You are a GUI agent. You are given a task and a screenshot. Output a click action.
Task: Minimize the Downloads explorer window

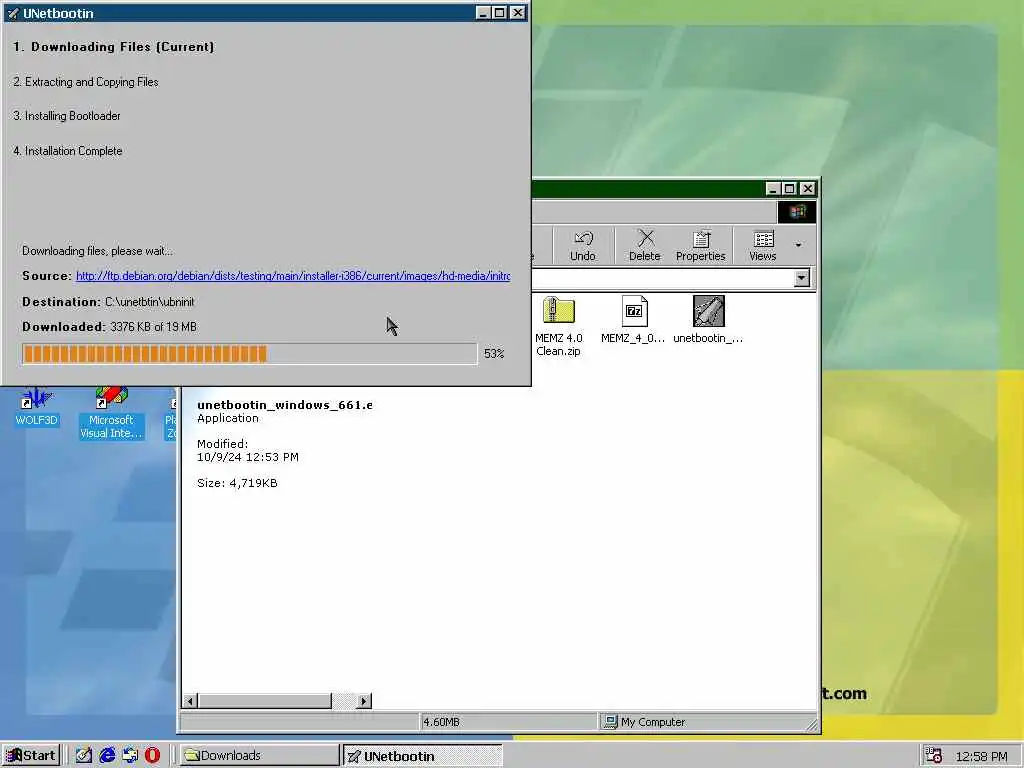[773, 189]
